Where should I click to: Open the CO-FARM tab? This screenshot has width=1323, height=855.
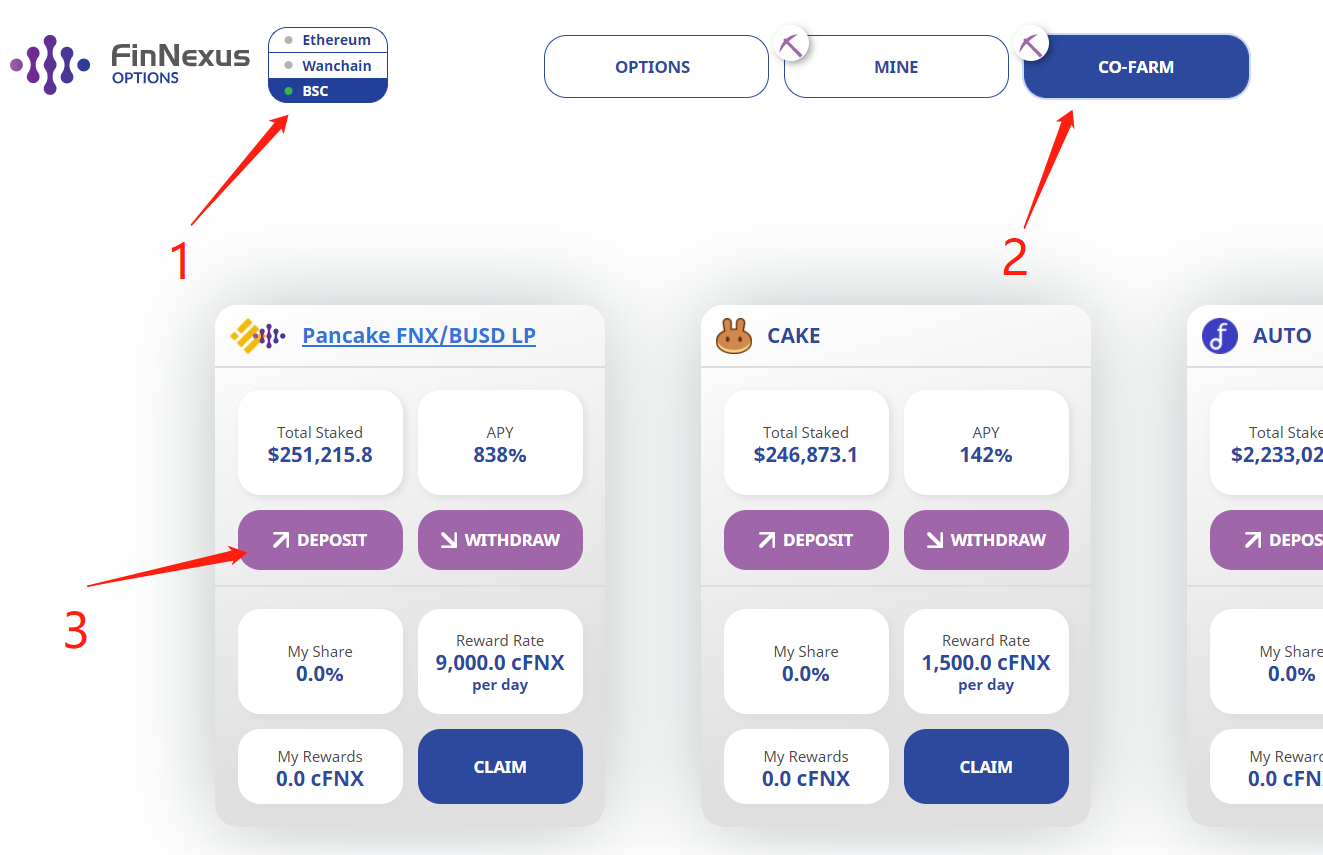click(x=1136, y=67)
